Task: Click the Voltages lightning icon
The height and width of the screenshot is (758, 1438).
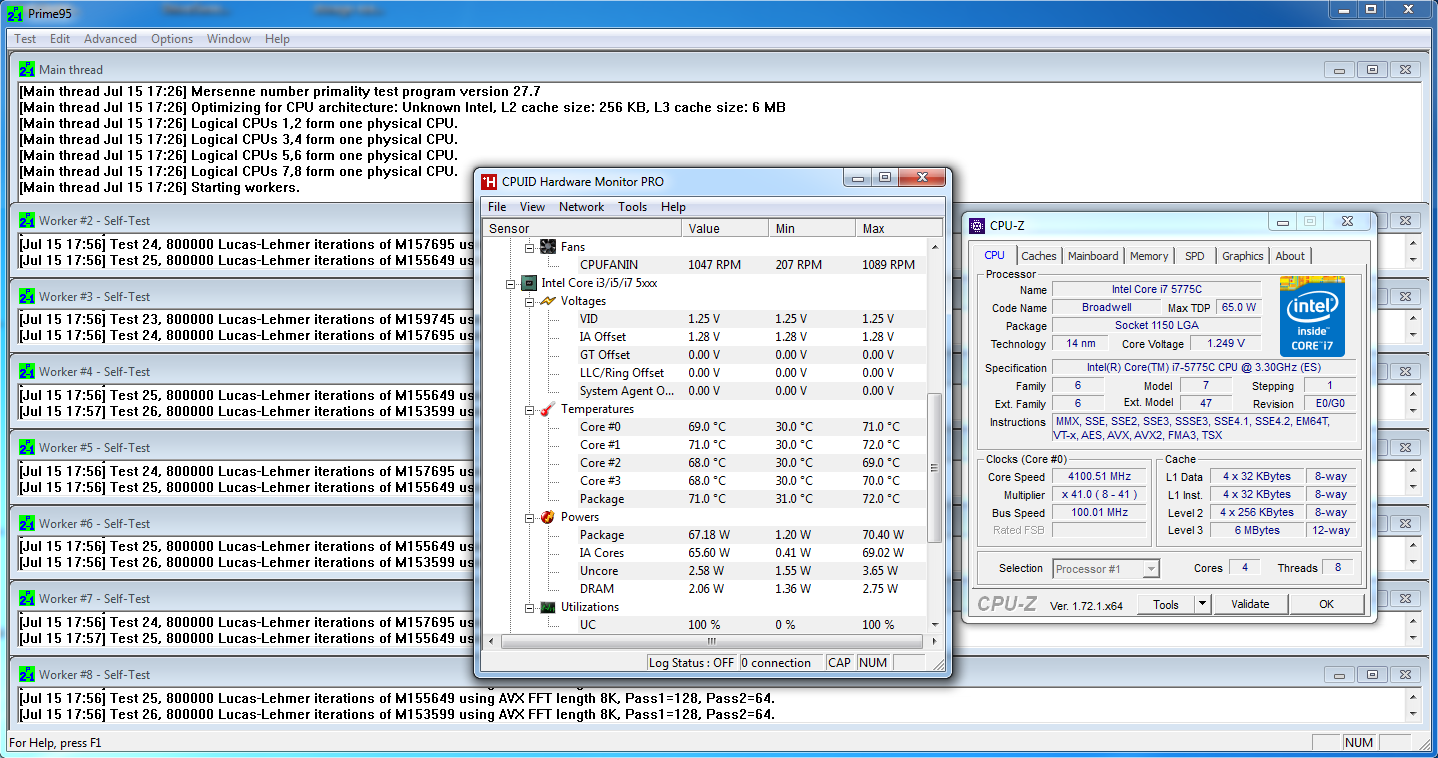Action: click(x=548, y=301)
